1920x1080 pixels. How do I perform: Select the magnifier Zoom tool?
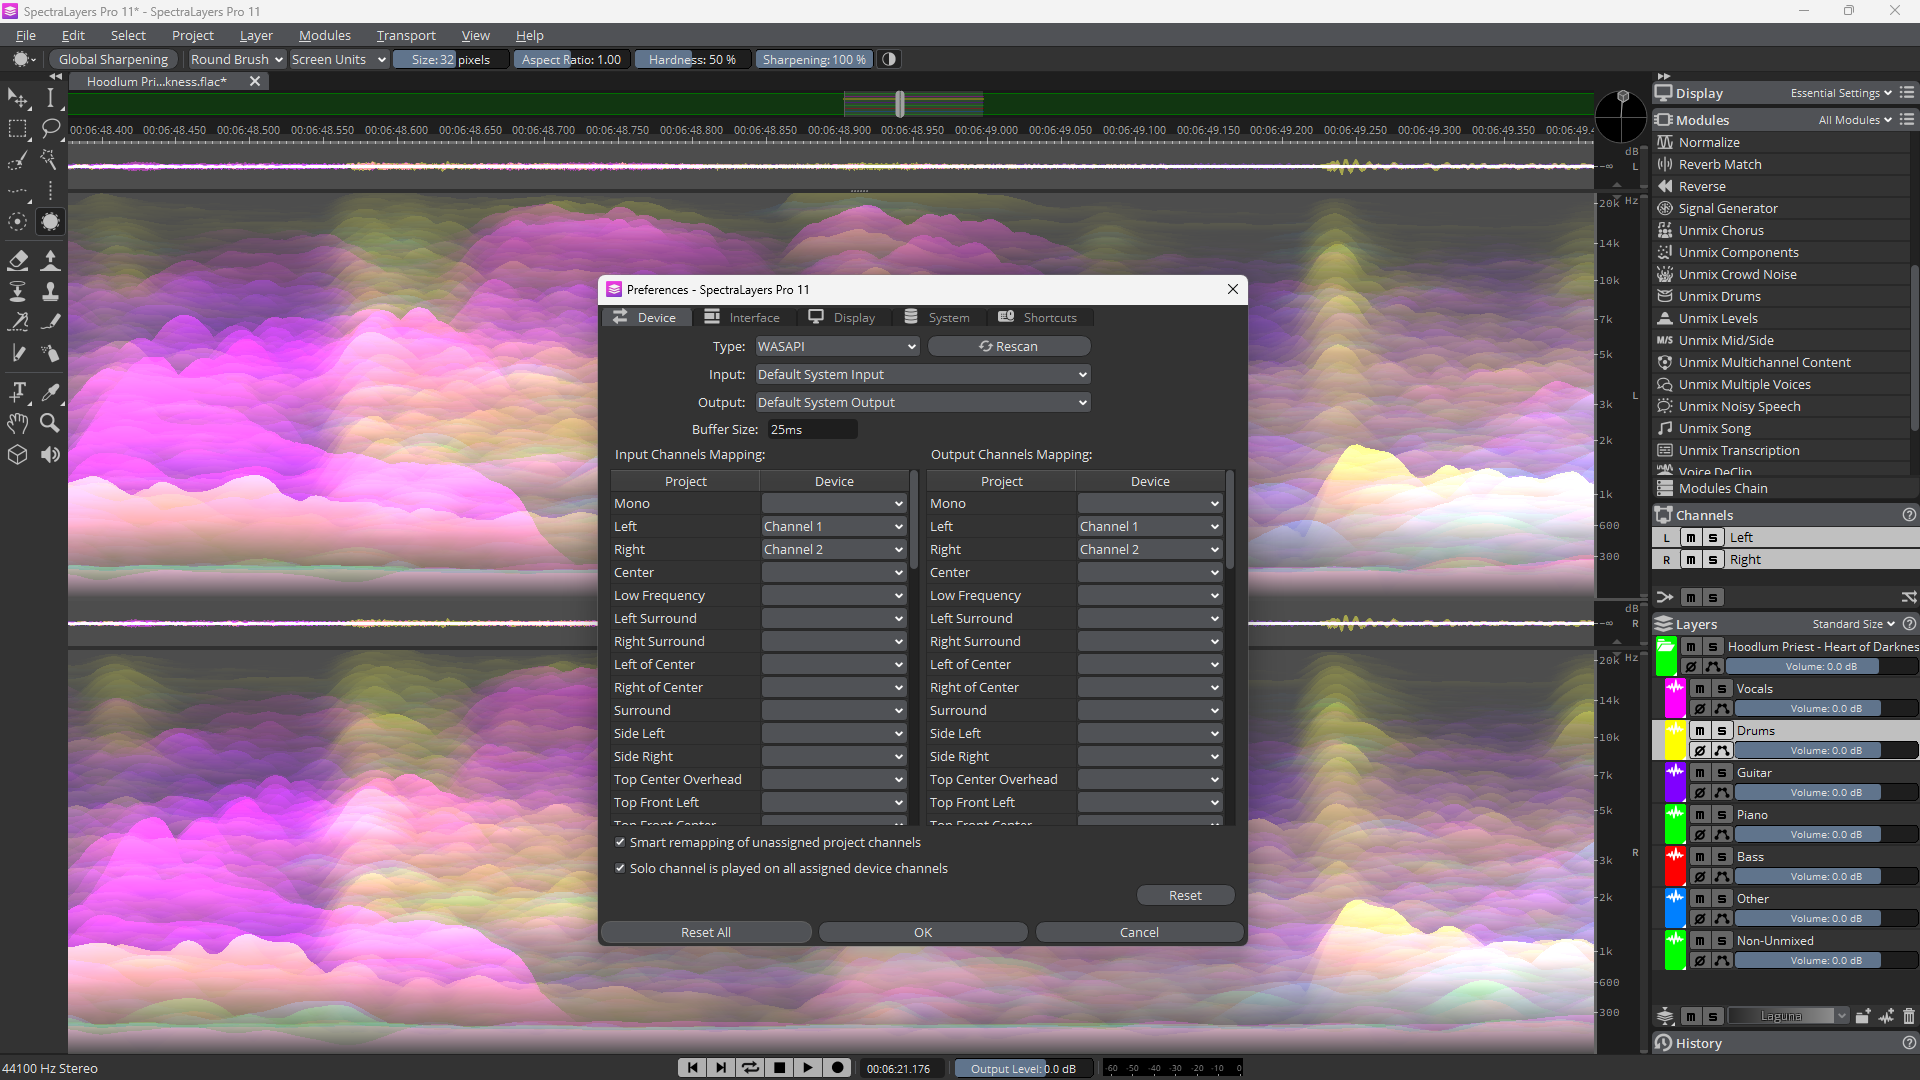click(x=50, y=423)
